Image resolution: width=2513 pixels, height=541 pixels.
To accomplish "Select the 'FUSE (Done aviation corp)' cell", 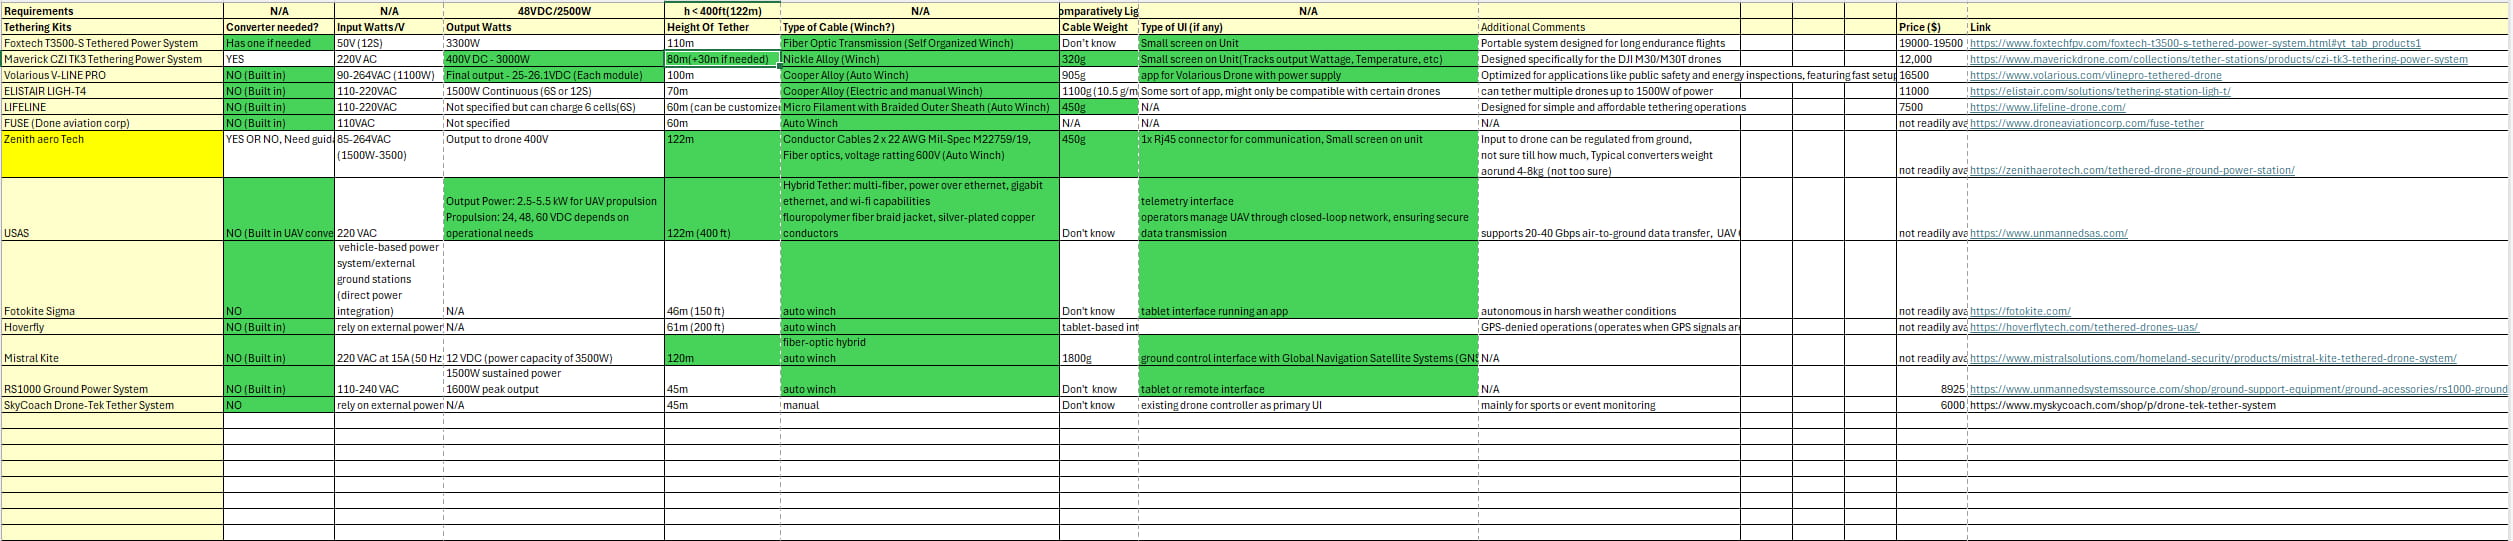I will 112,123.
